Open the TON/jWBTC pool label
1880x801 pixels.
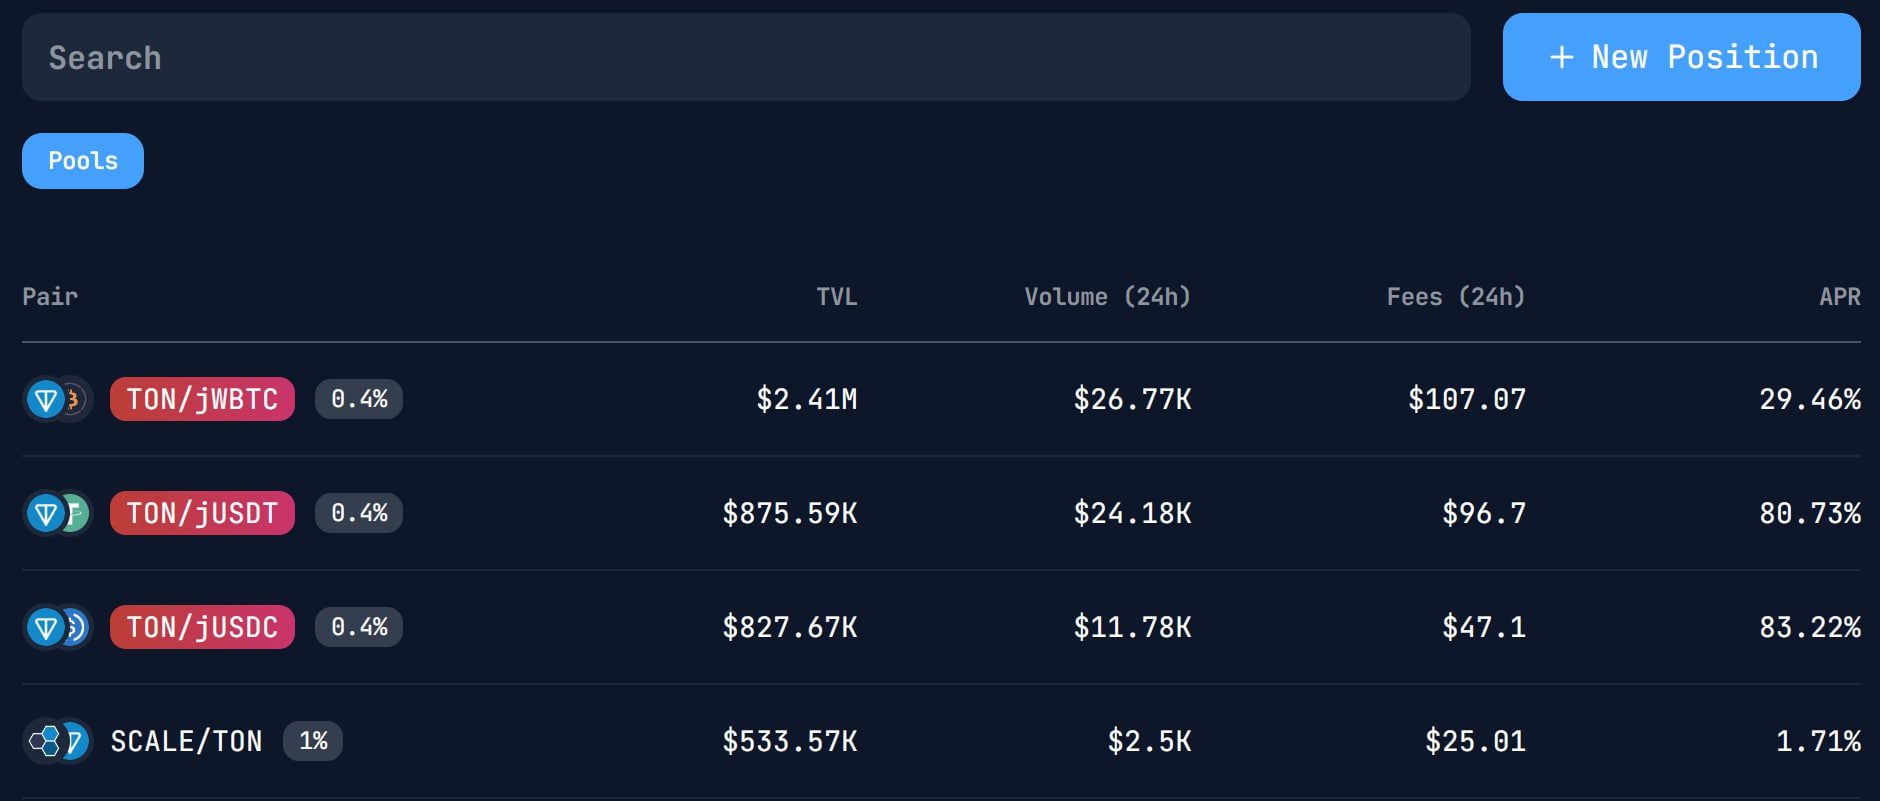202,399
